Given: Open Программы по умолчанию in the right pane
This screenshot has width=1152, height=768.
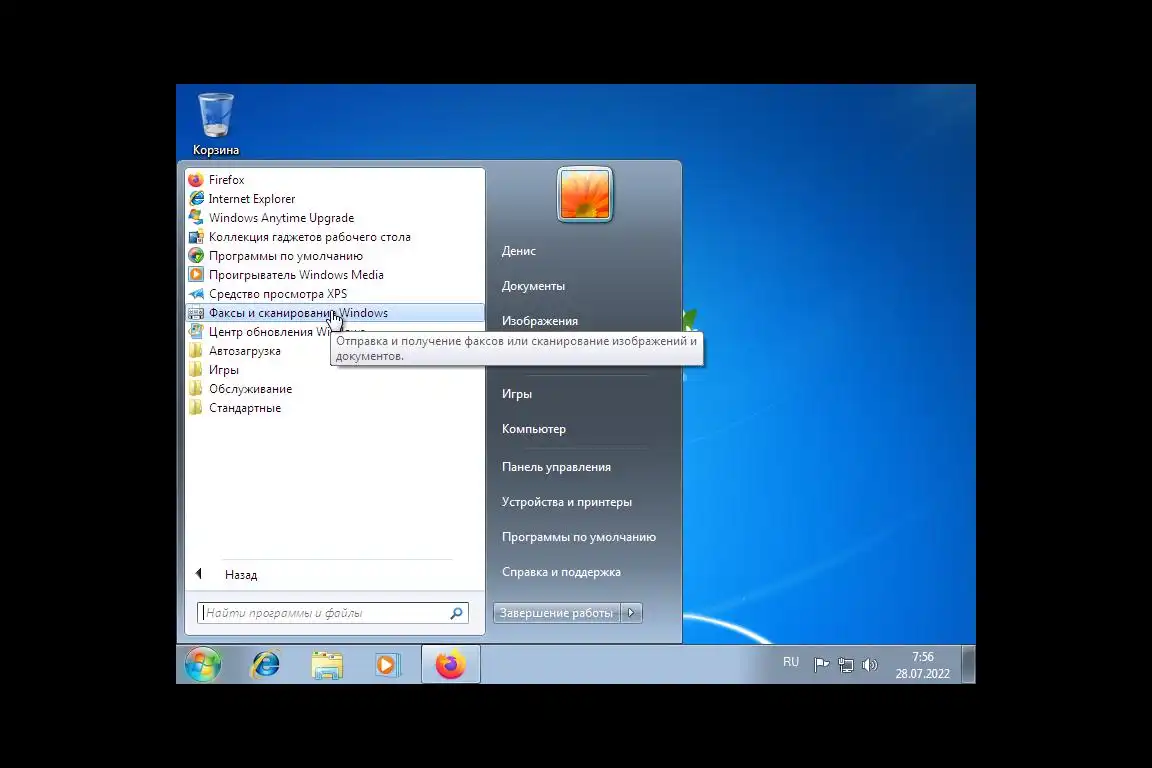Looking at the screenshot, I should pyautogui.click(x=579, y=537).
